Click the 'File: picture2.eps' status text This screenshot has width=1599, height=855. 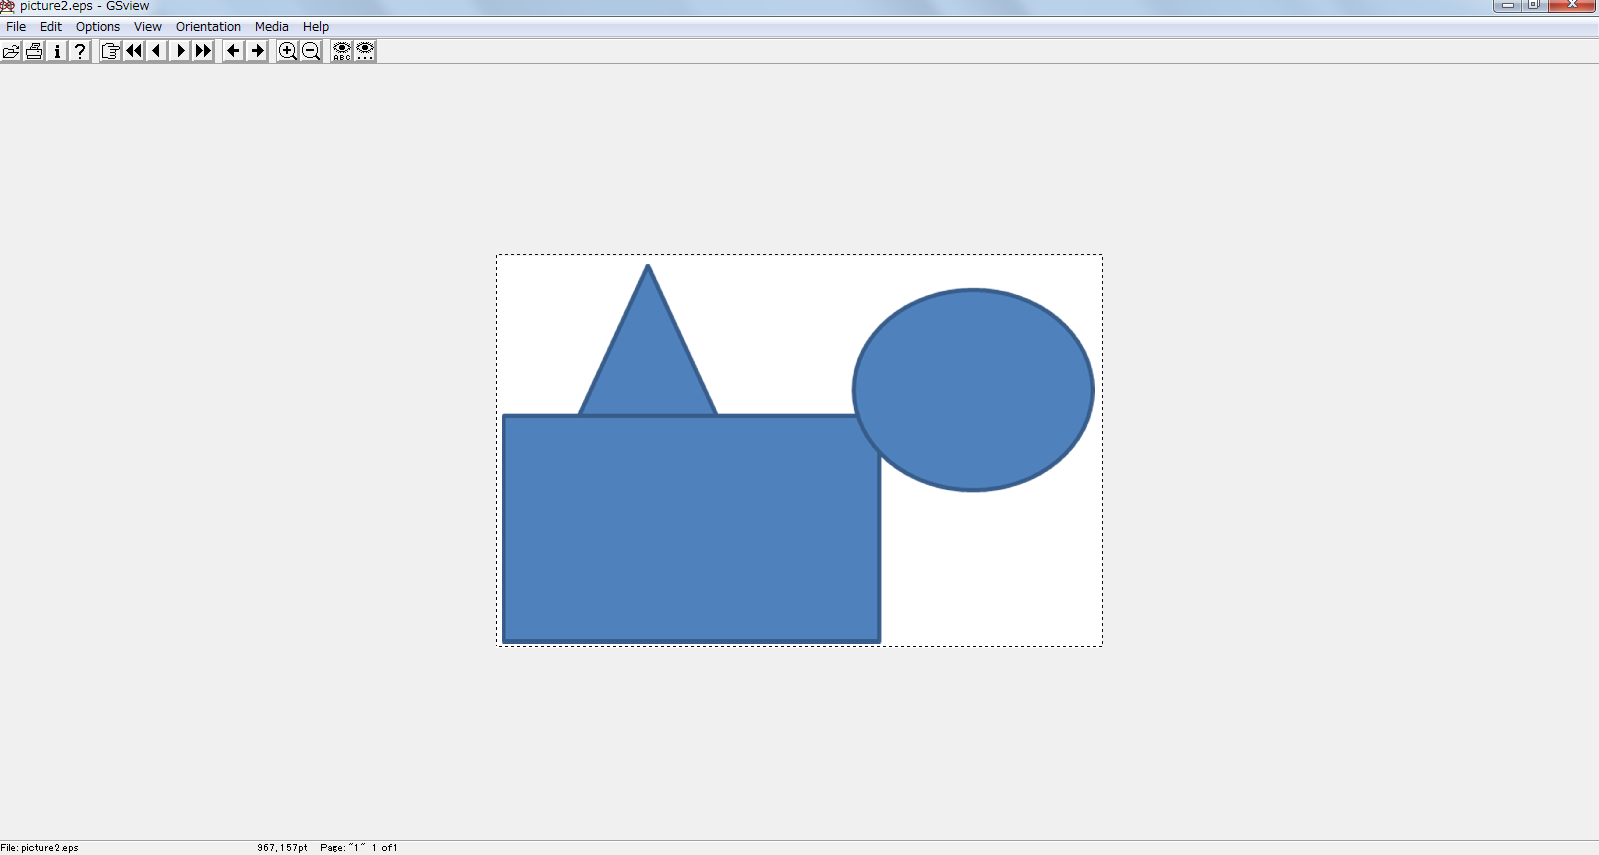point(40,848)
